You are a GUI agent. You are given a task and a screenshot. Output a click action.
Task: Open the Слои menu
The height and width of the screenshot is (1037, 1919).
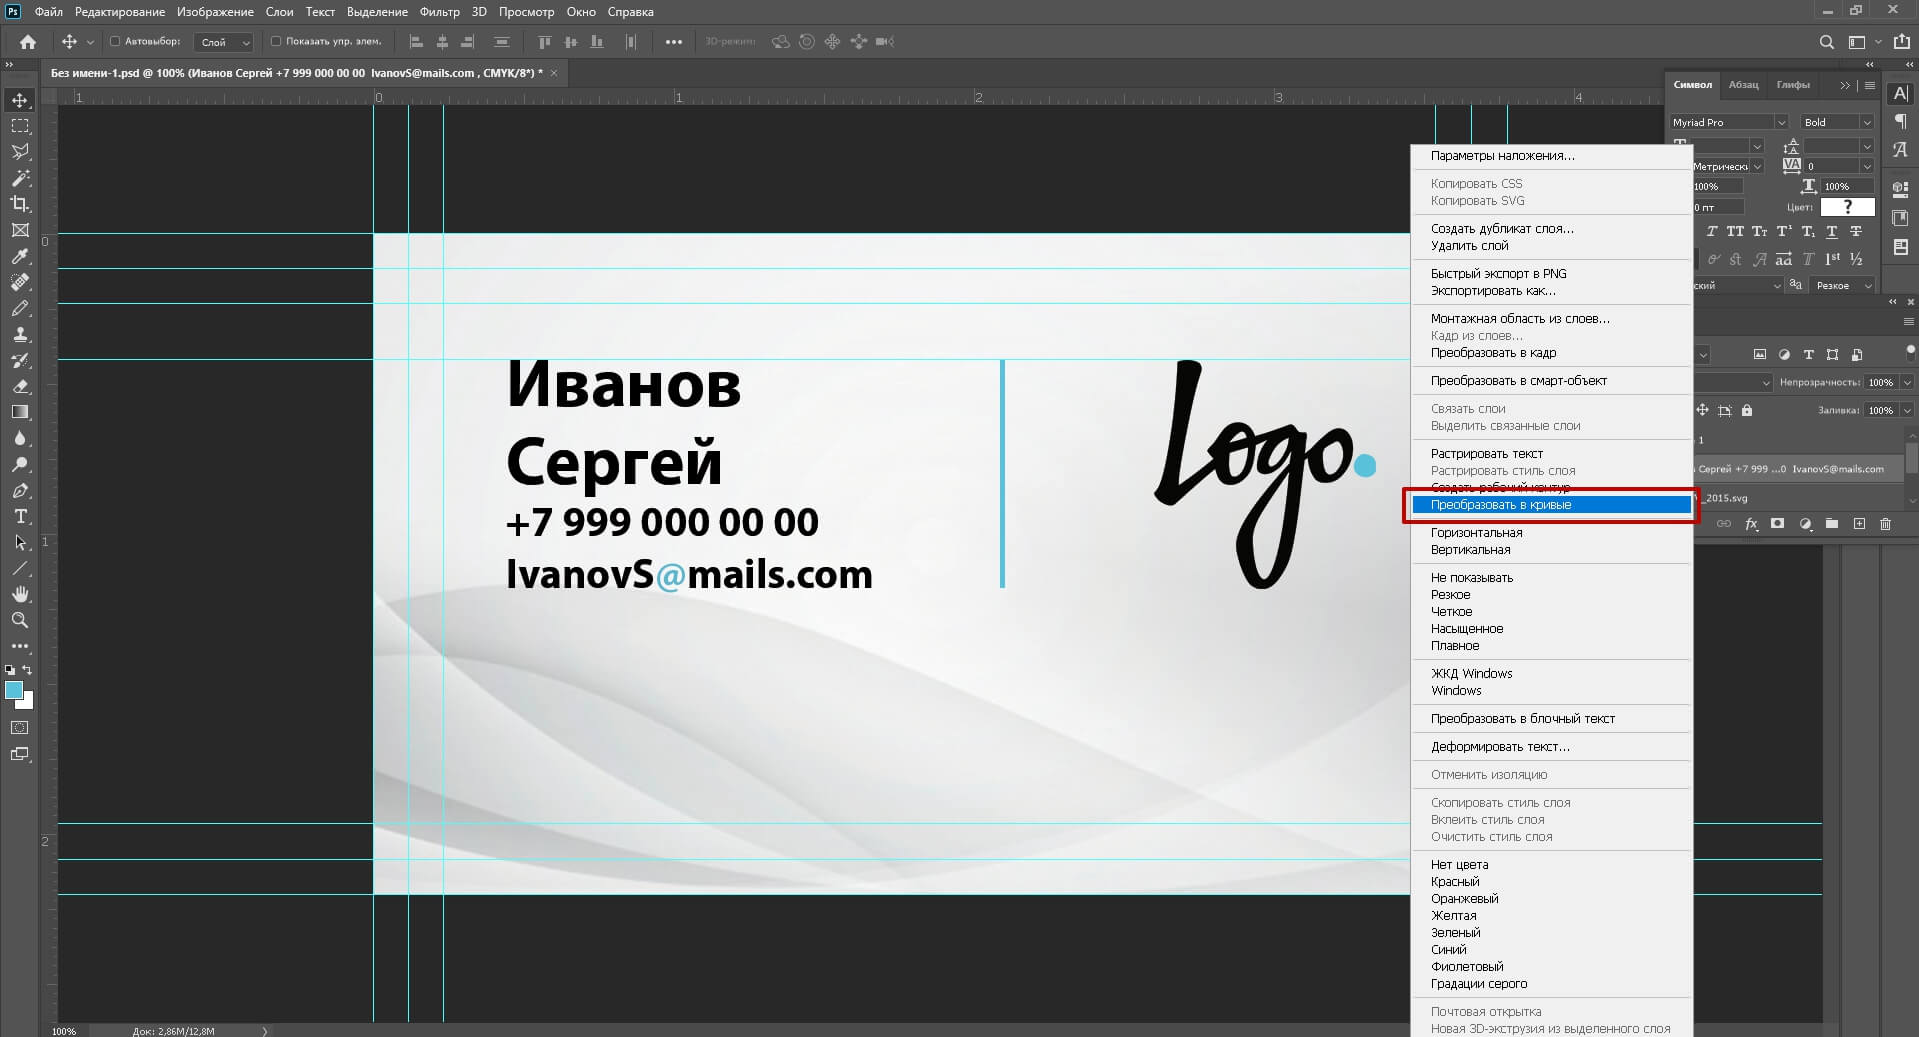coord(279,12)
